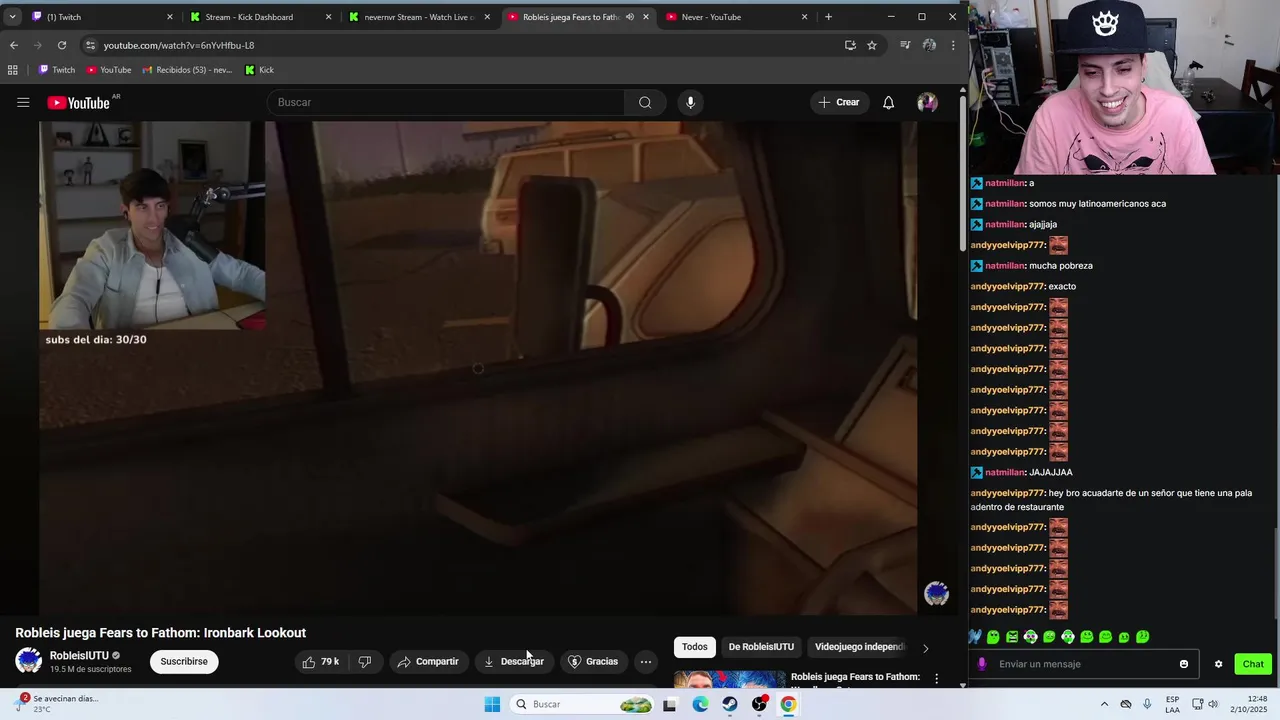Open the Kick bookmark

point(259,70)
